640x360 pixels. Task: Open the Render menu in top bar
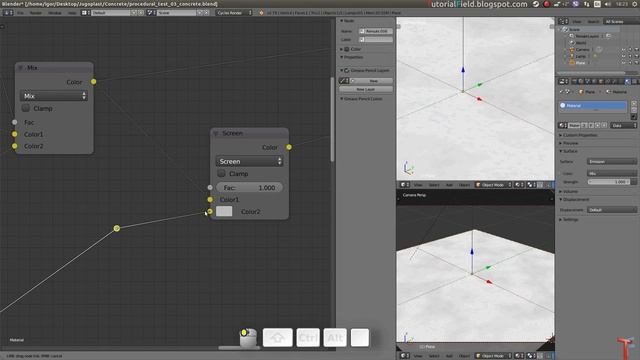pos(36,13)
